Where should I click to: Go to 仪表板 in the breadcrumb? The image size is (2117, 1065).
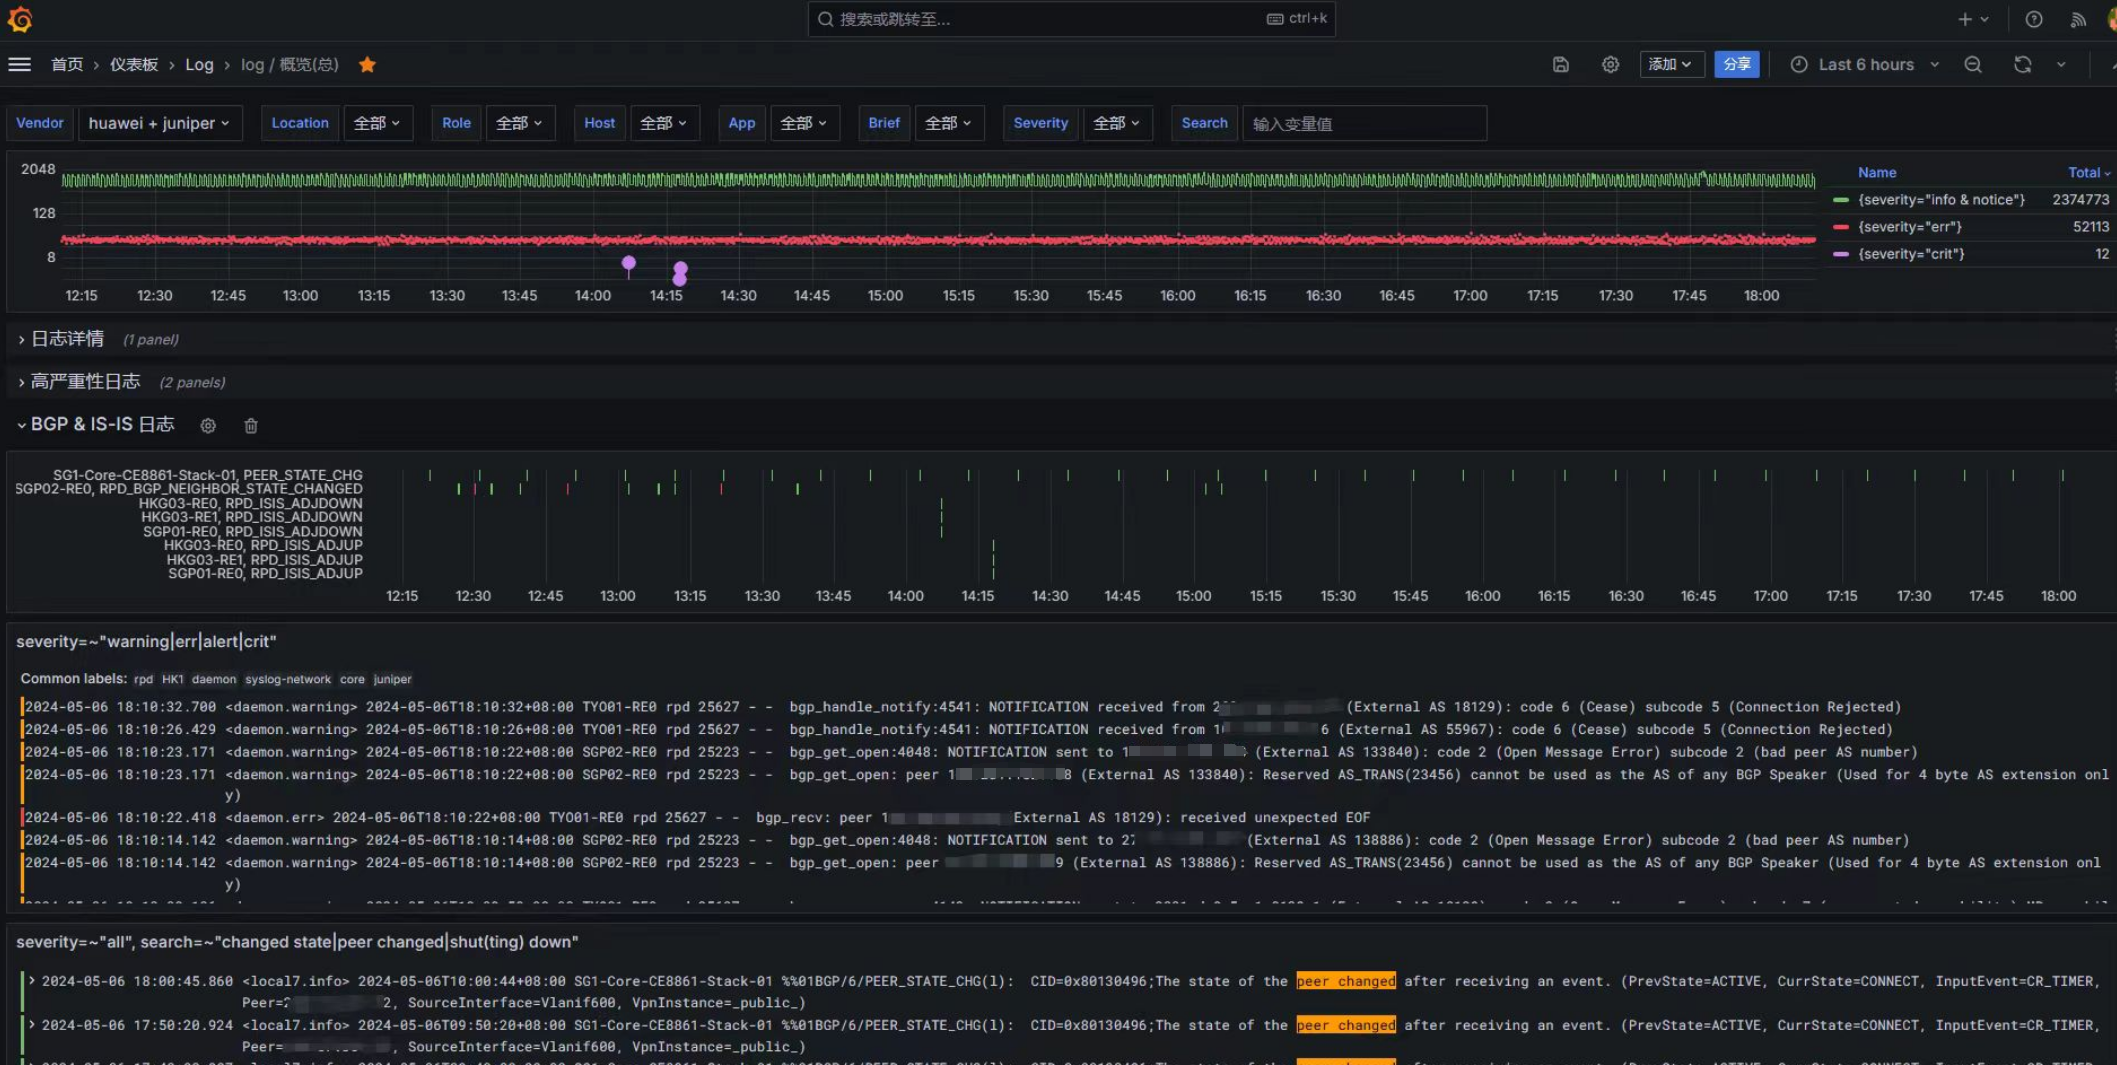pos(134,64)
